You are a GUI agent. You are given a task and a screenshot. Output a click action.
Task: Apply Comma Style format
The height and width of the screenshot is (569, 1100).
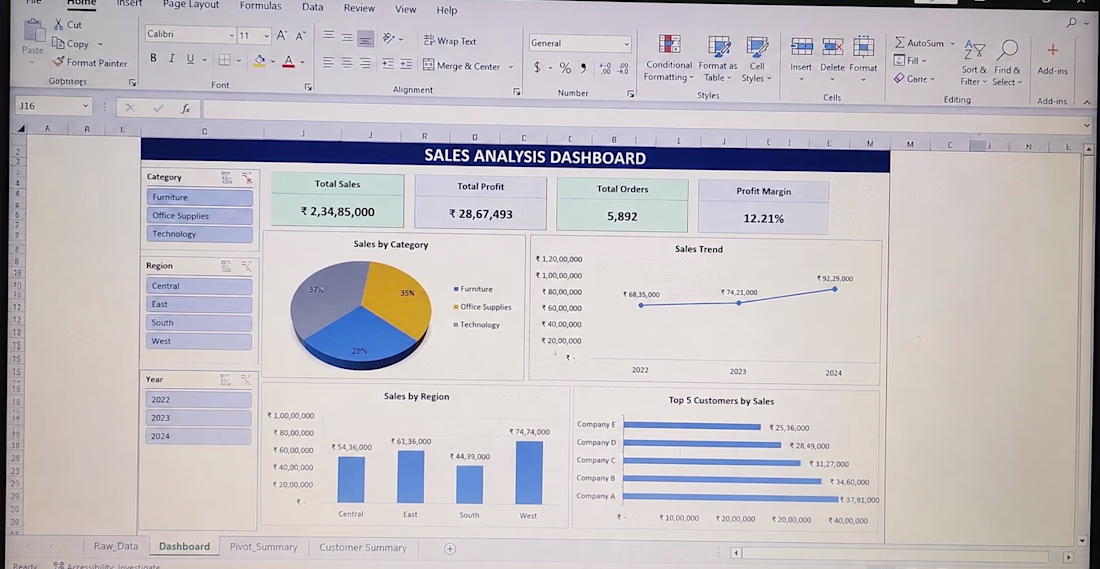tap(584, 68)
